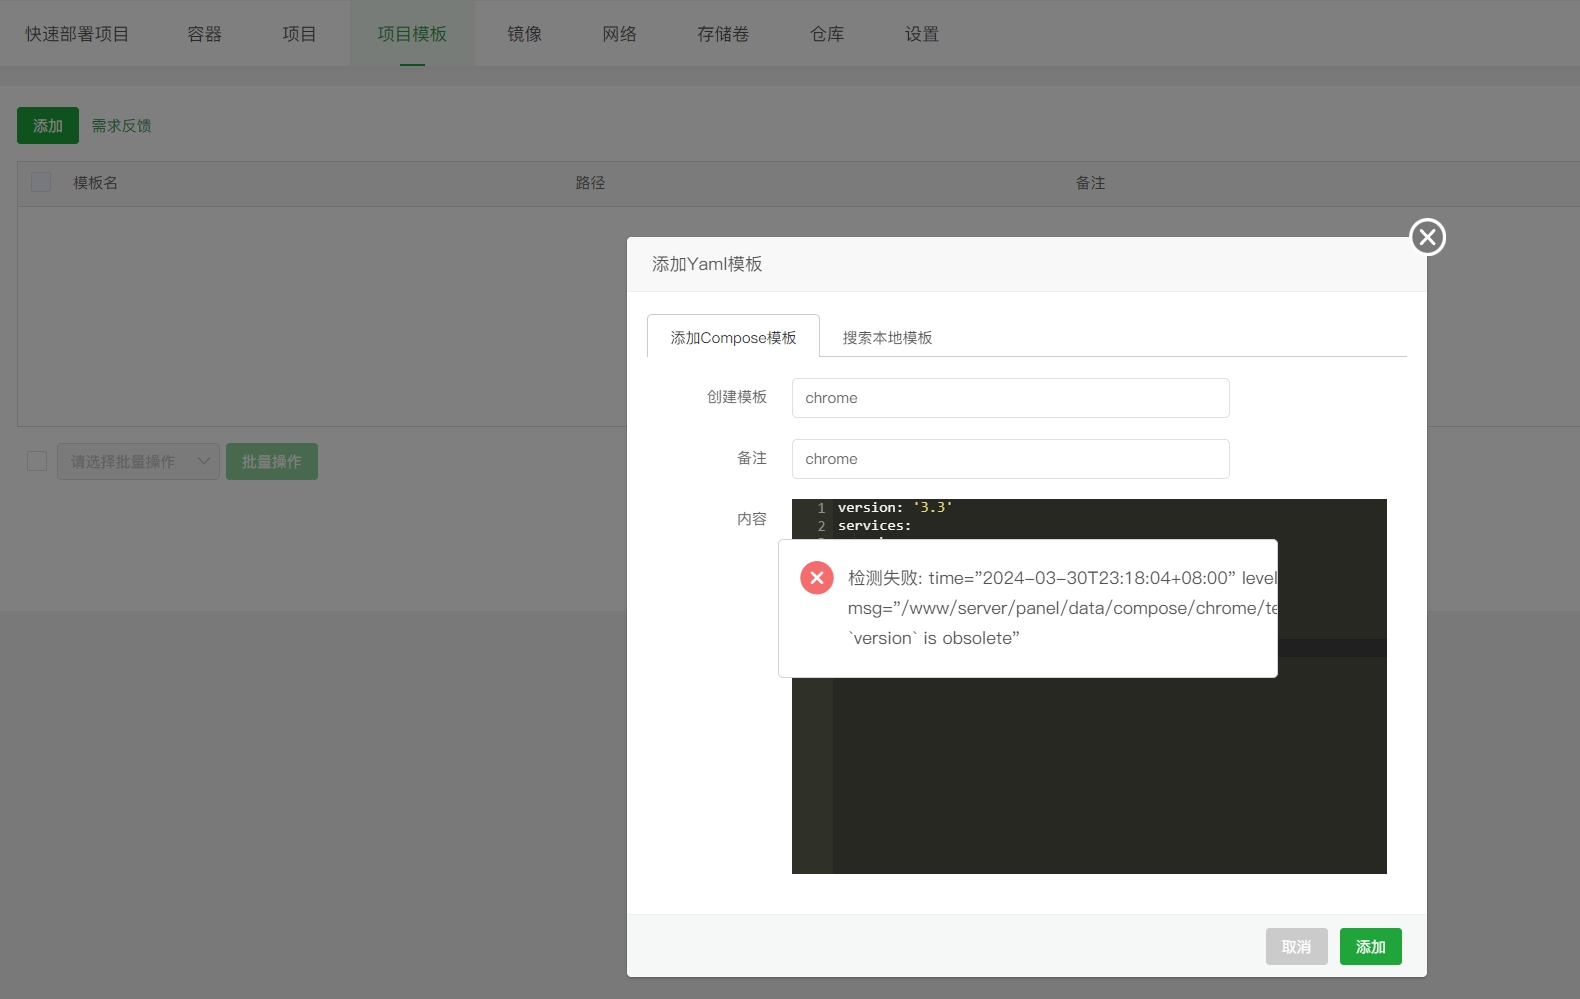Switch to the 项目 tab
This screenshot has height=999, width=1580.
(299, 34)
